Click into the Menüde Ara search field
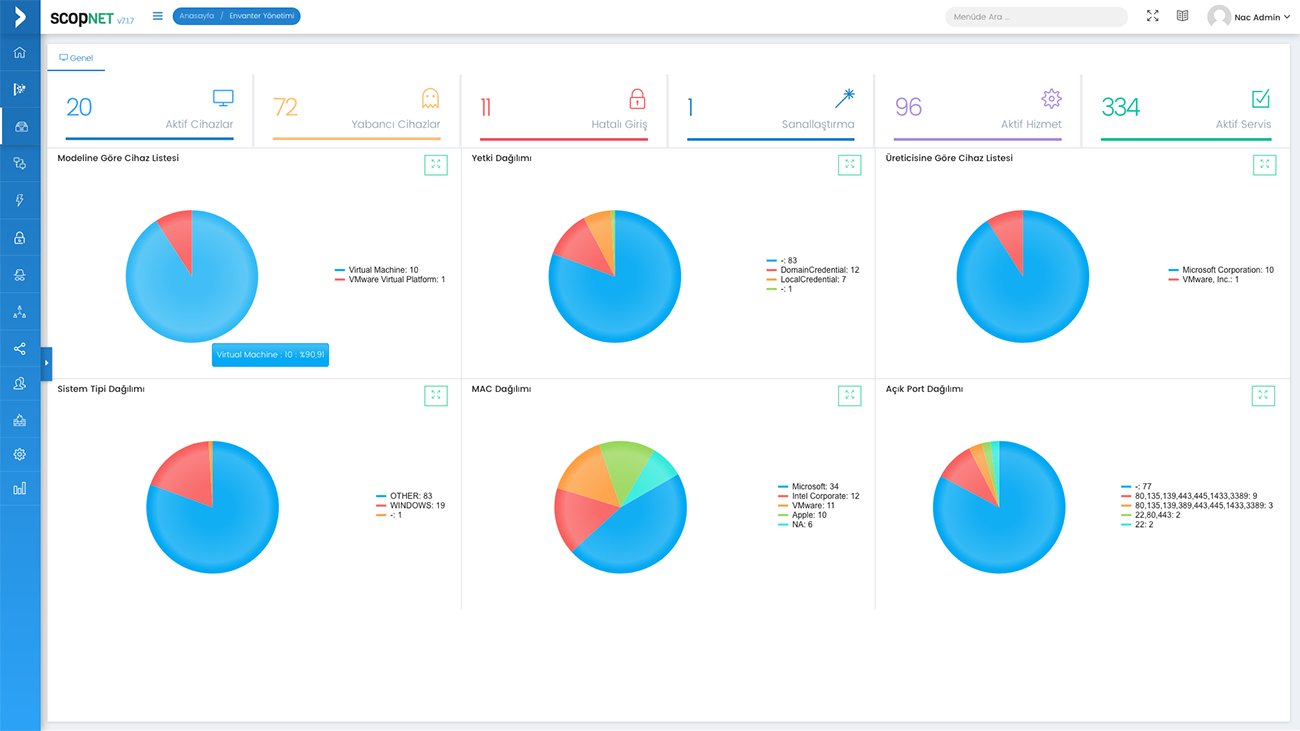 [x=1036, y=17]
